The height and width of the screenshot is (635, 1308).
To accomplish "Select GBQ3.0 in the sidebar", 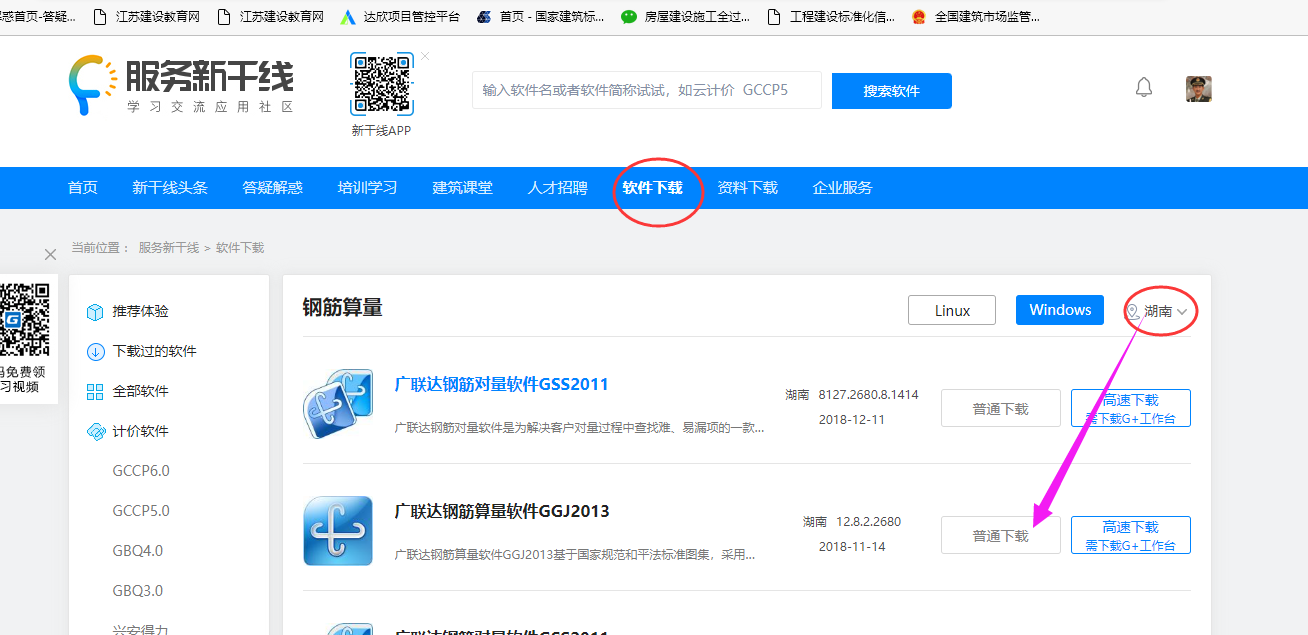I will click(x=137, y=591).
